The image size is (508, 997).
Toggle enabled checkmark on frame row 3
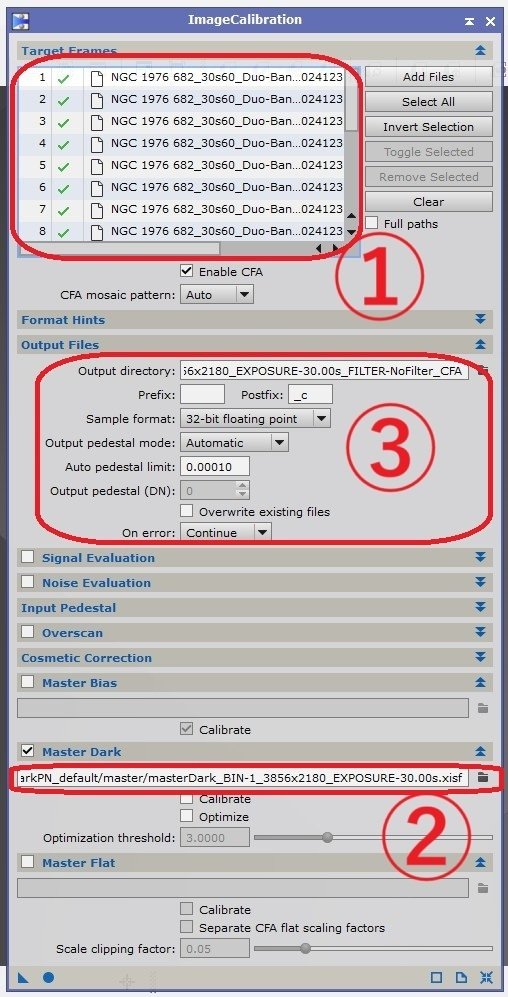tap(63, 122)
